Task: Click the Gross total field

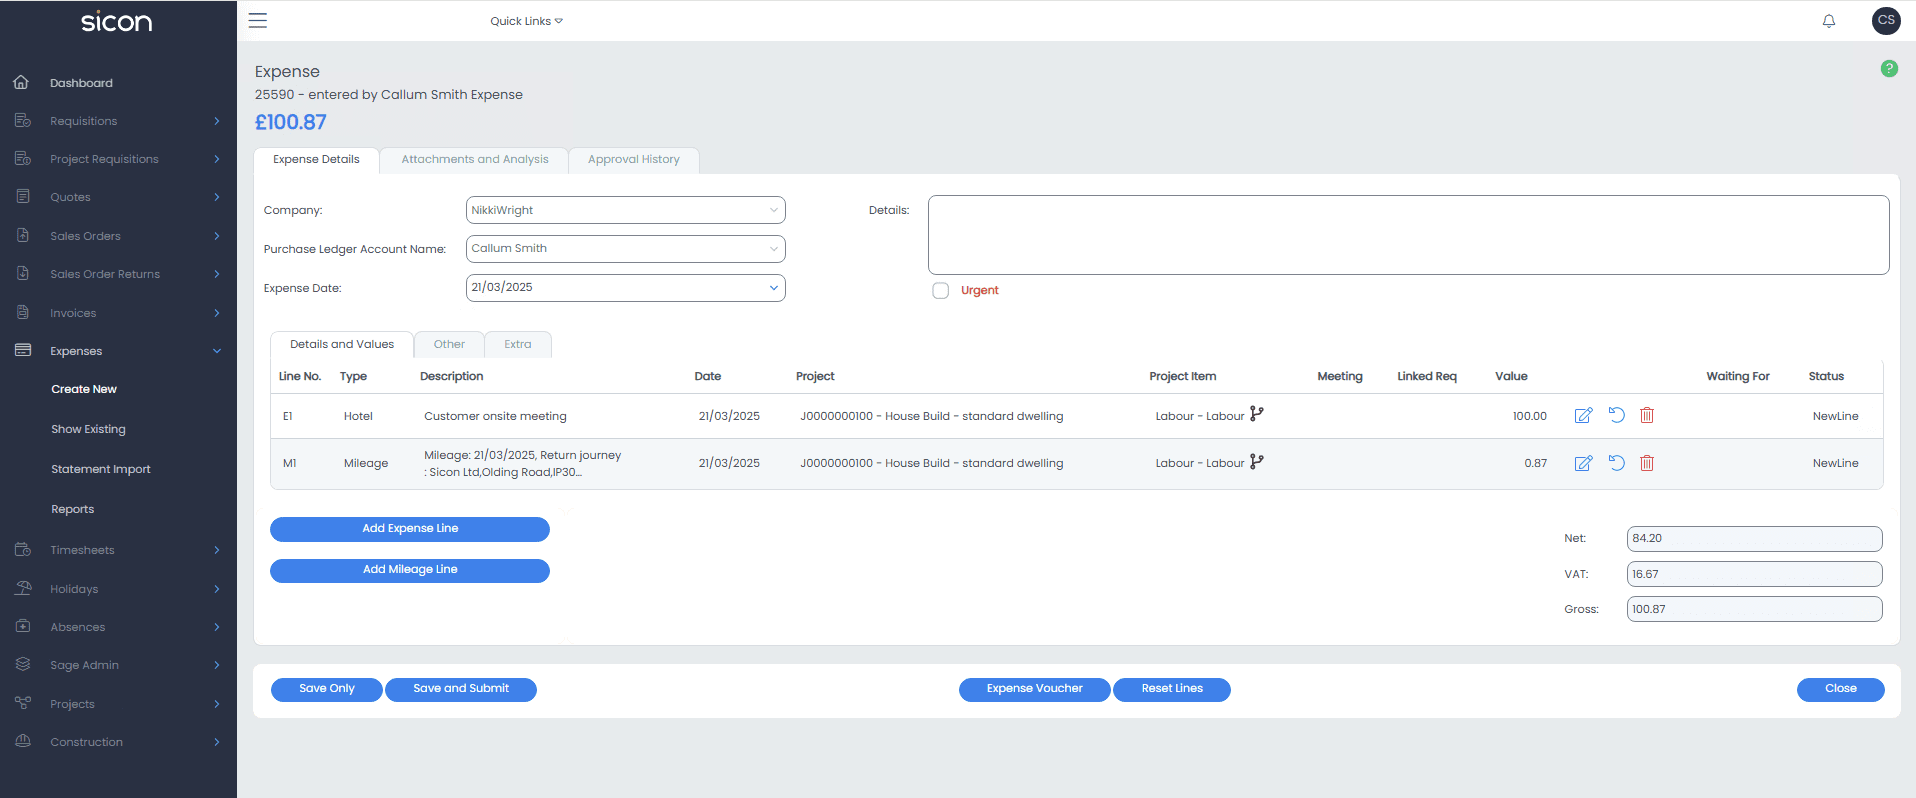Action: pos(1754,609)
